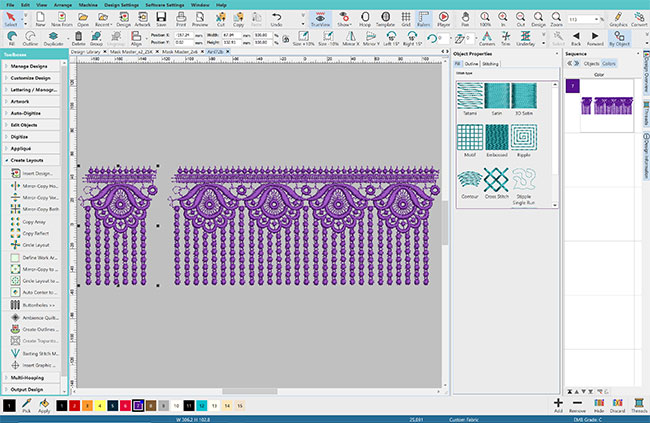Toggle Rulers display
This screenshot has height=423, width=650.
pyautogui.click(x=424, y=19)
